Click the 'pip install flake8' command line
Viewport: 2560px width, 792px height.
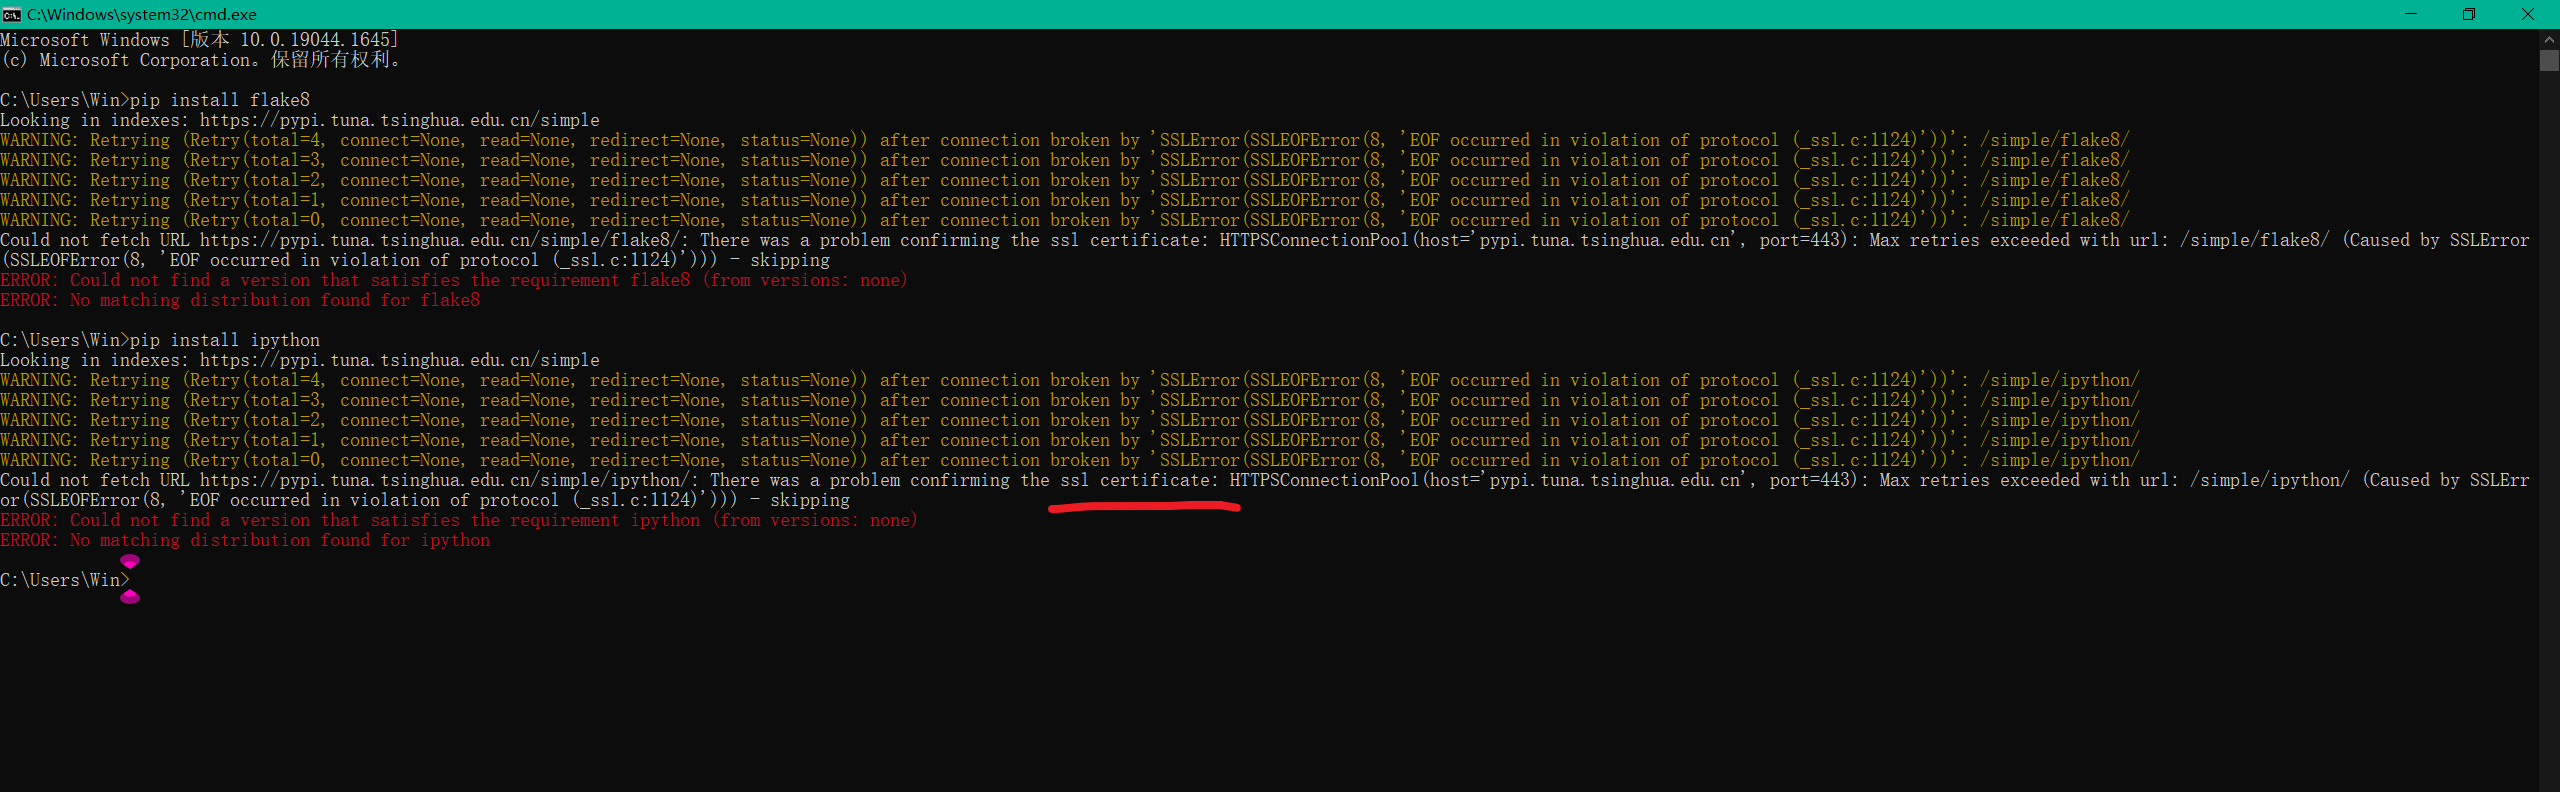click(x=220, y=100)
